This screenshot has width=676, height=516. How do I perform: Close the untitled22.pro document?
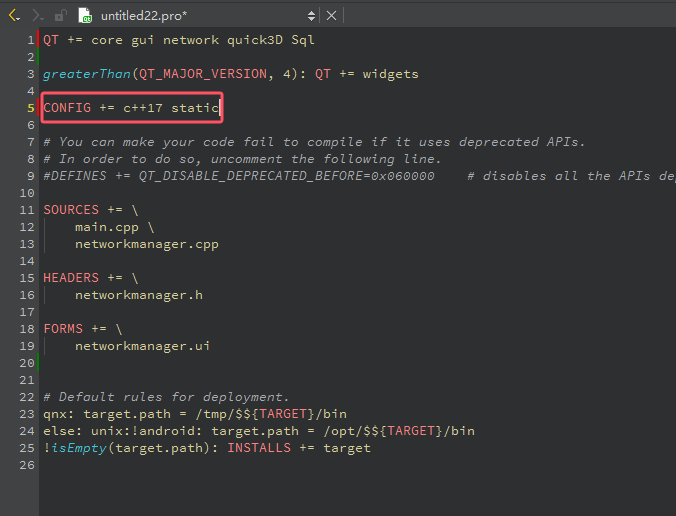[331, 15]
